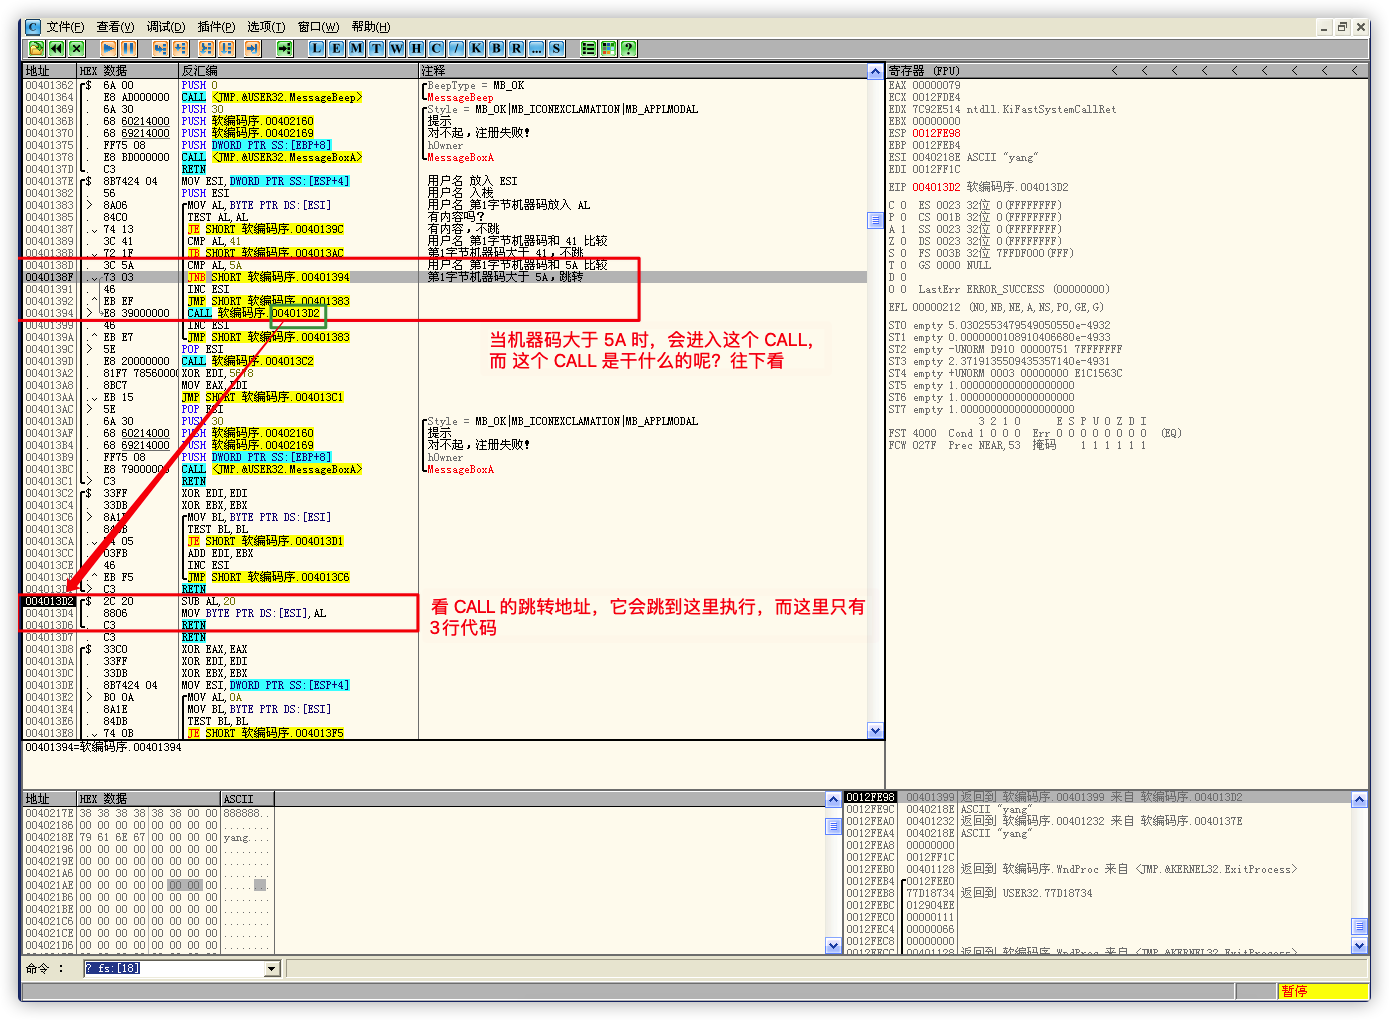This screenshot has height=1020, width=1389.
Task: Expand the 选项(T) options menu
Action: pos(265,27)
